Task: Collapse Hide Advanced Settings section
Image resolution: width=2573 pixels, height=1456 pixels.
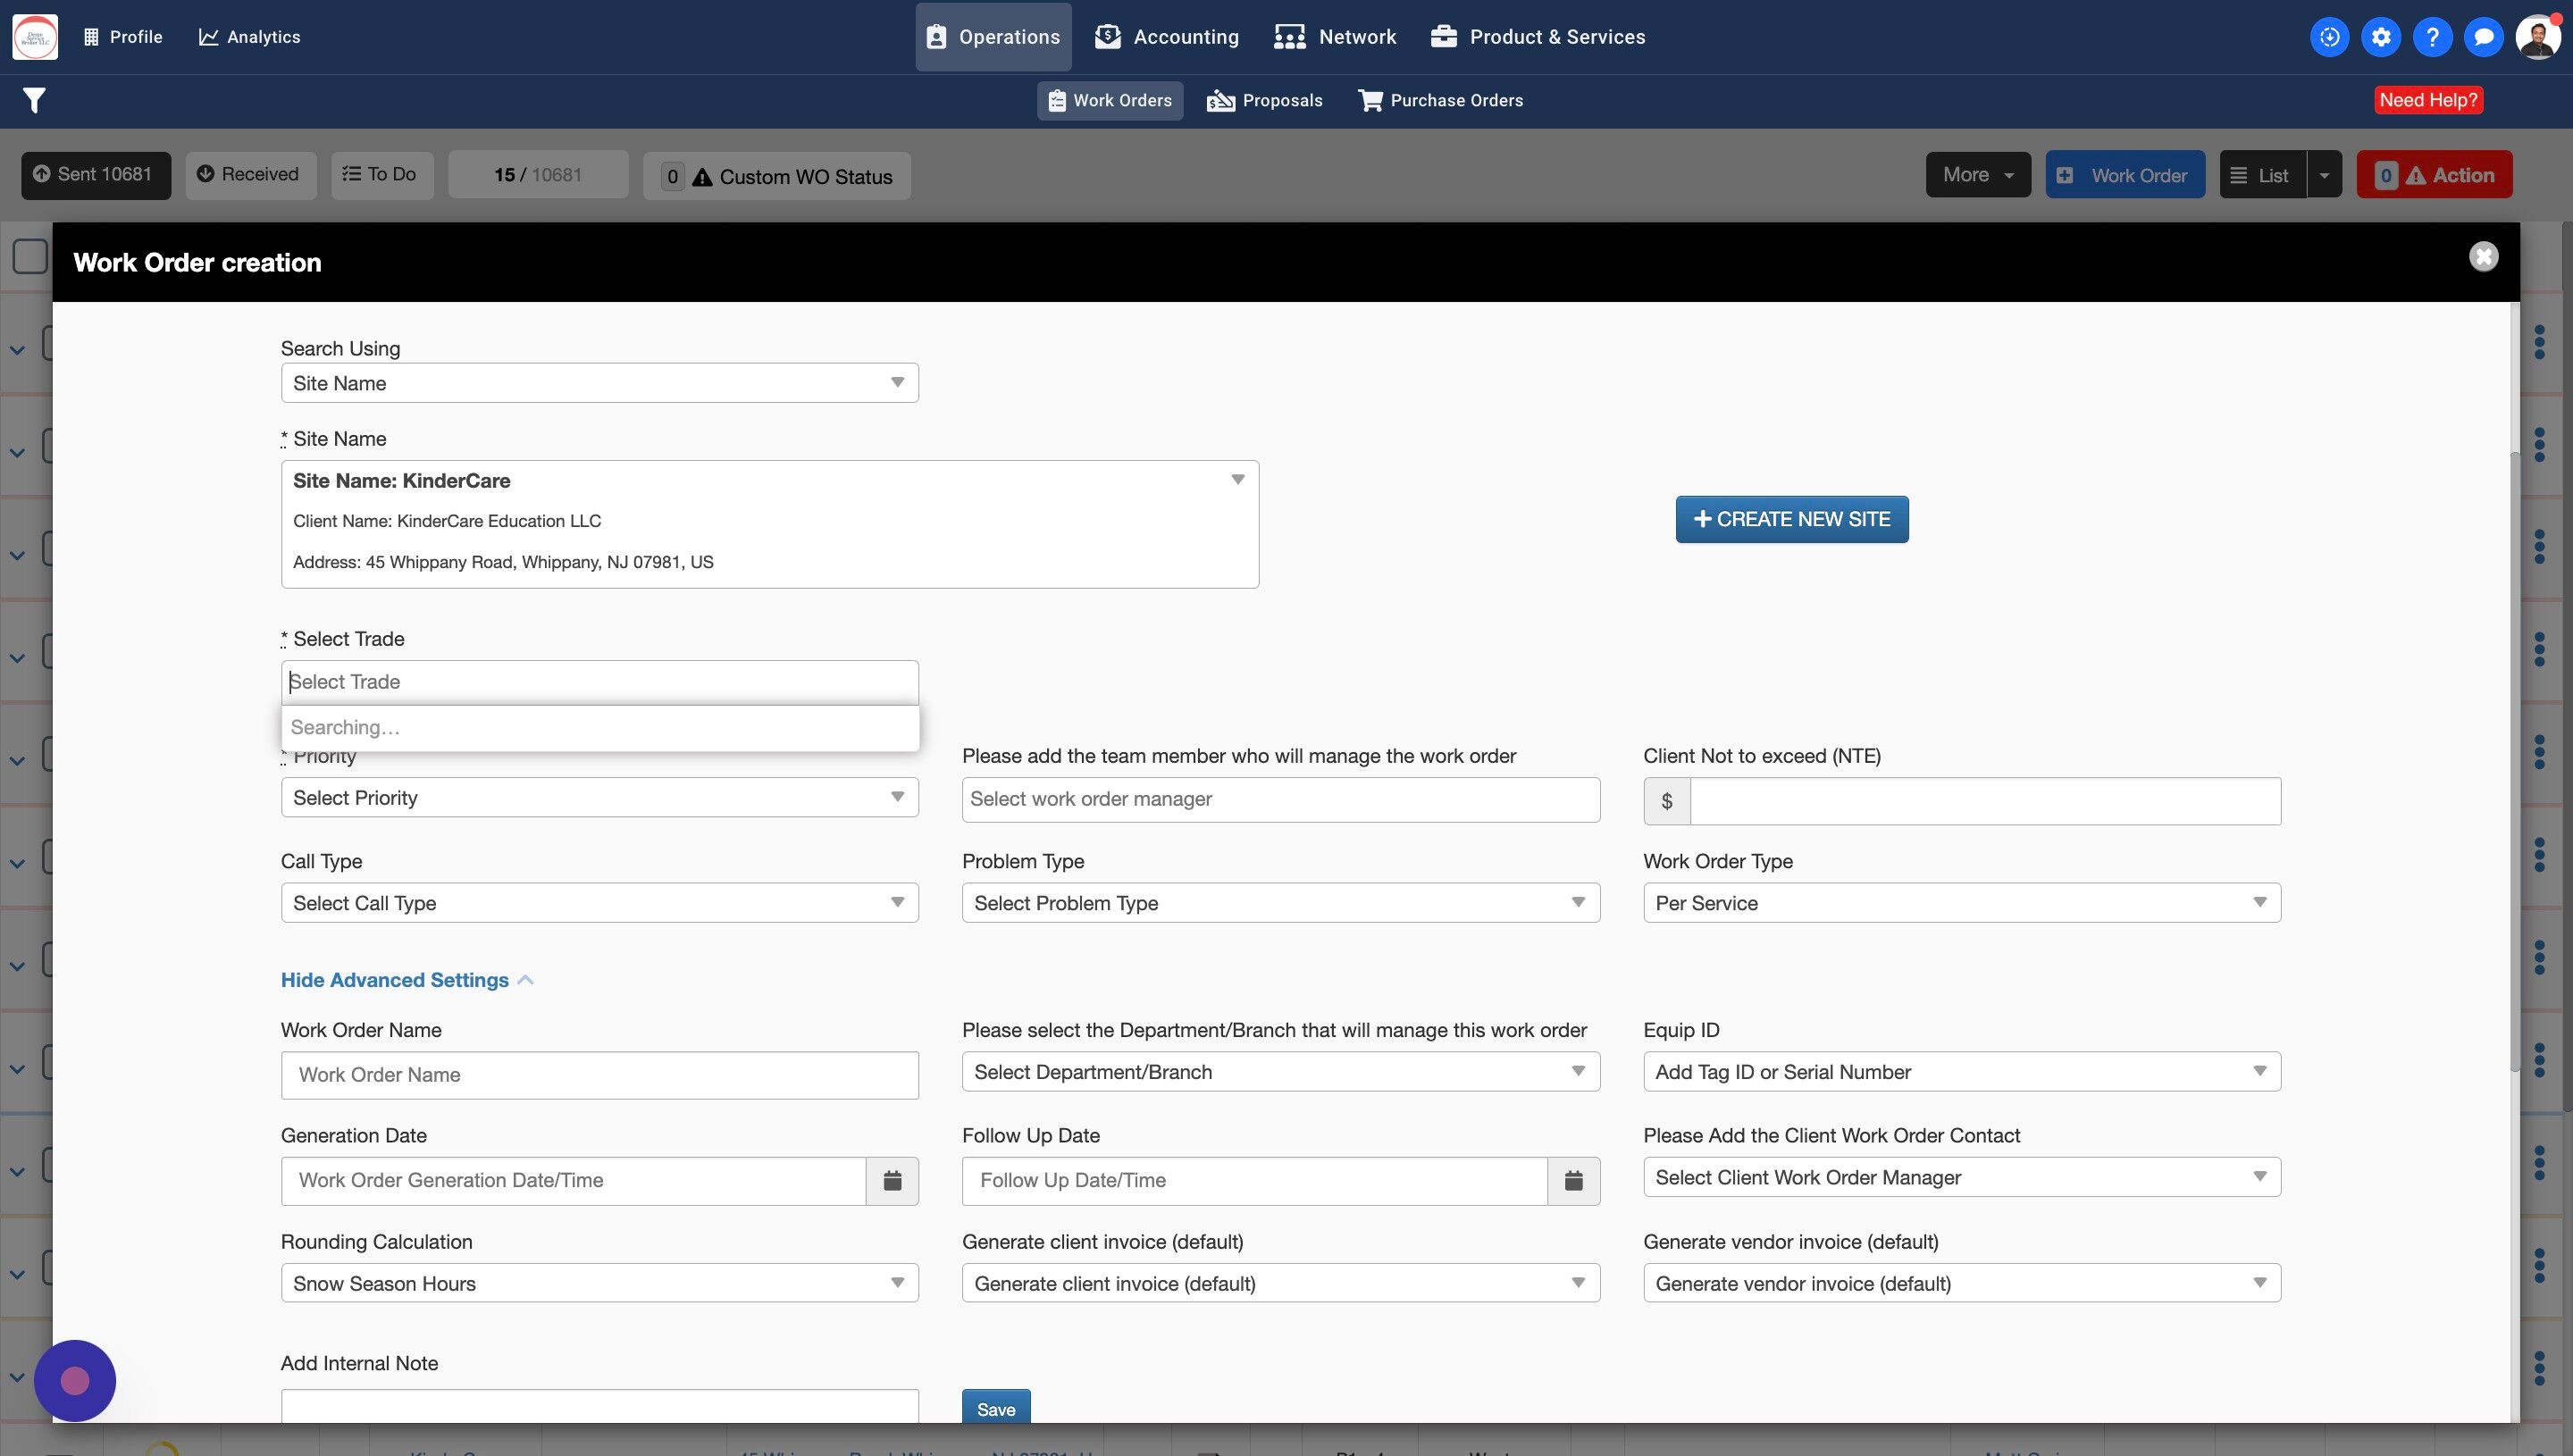Action: [406, 980]
